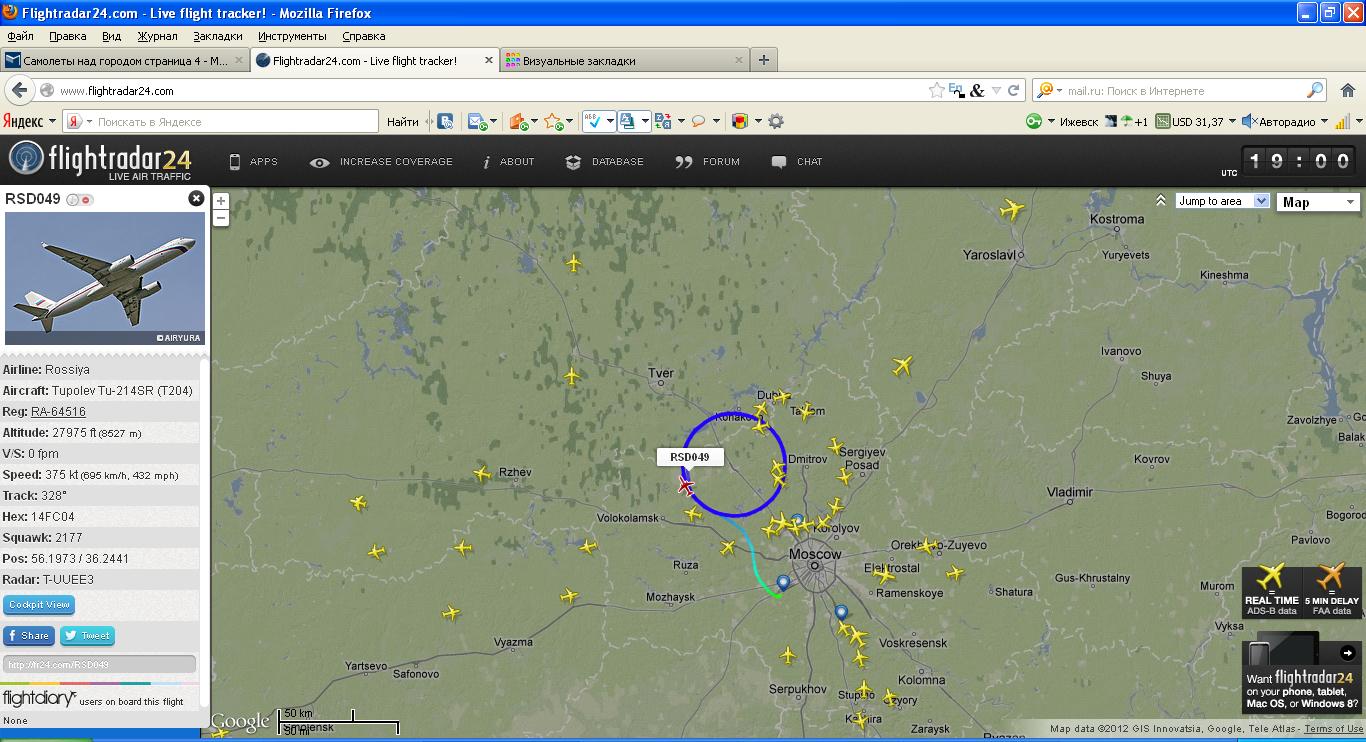The image size is (1366, 742).
Task: Select REAL TIME ADS-B data legend
Action: point(1272,591)
